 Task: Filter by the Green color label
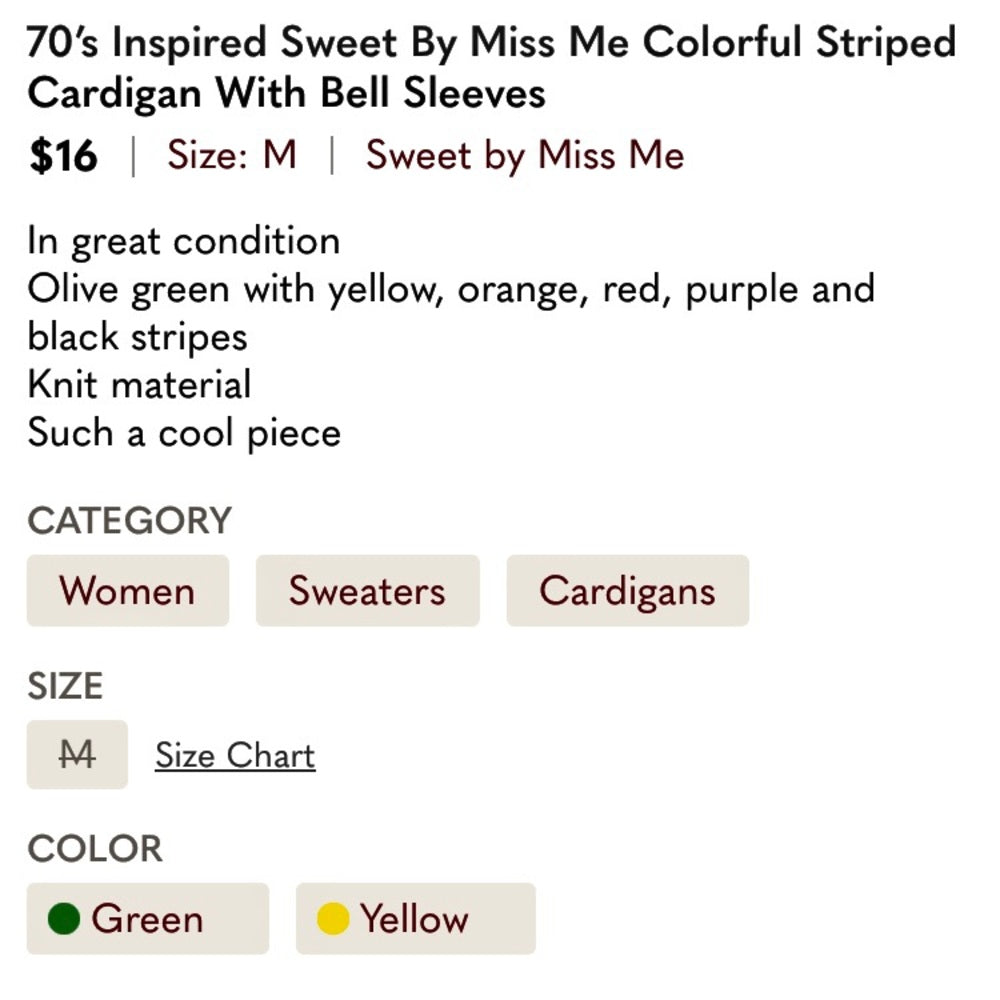coord(147,918)
